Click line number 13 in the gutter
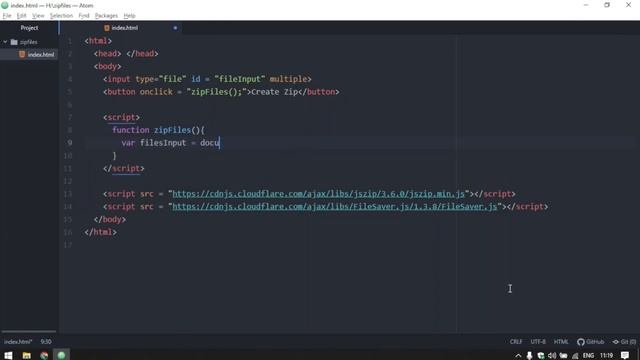Screen dimensions: 640x360 (x=68, y=194)
